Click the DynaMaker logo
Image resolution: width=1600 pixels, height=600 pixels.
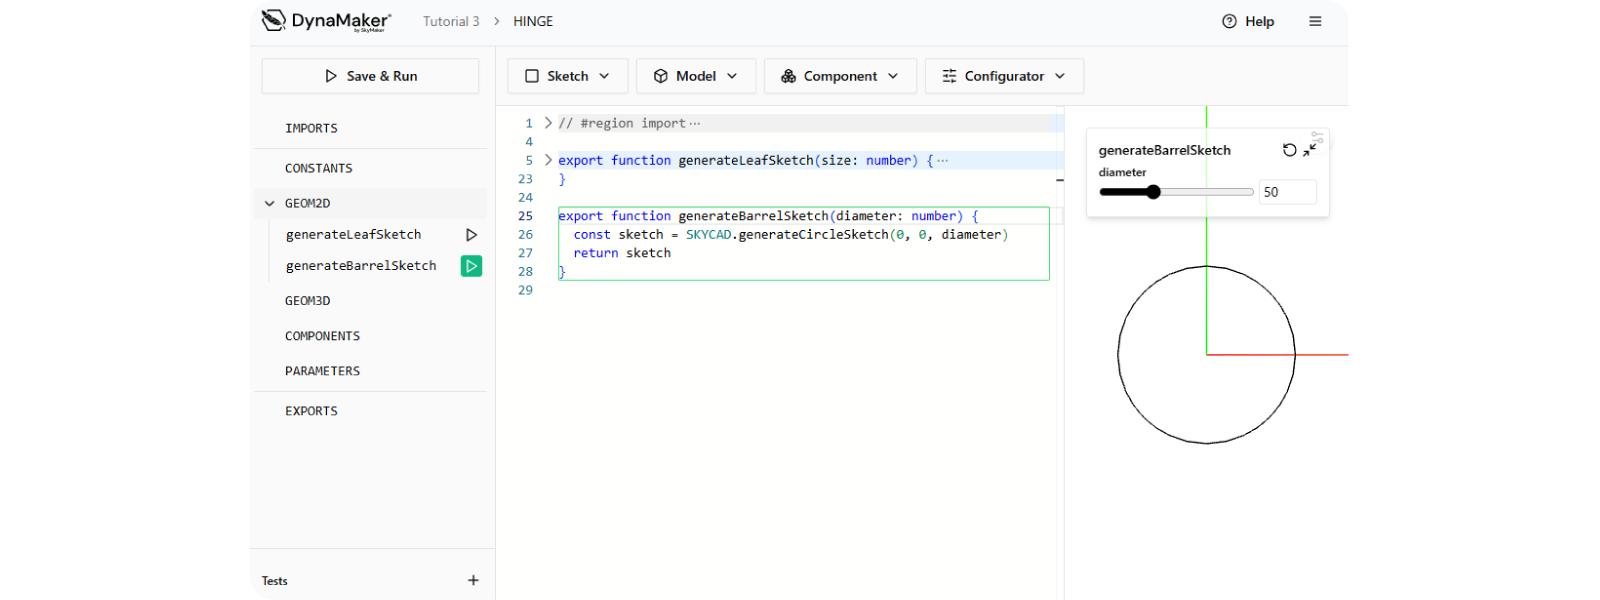[326, 21]
